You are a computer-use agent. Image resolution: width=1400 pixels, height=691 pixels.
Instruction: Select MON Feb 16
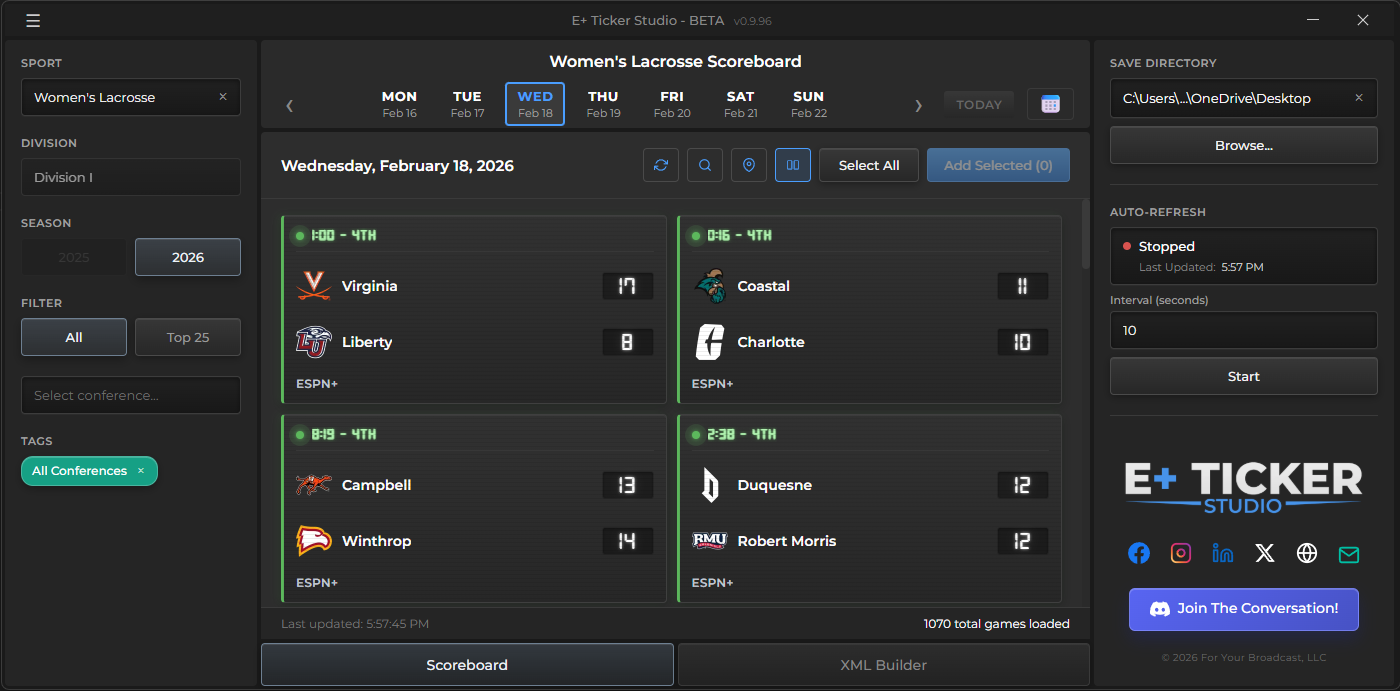[x=399, y=104]
